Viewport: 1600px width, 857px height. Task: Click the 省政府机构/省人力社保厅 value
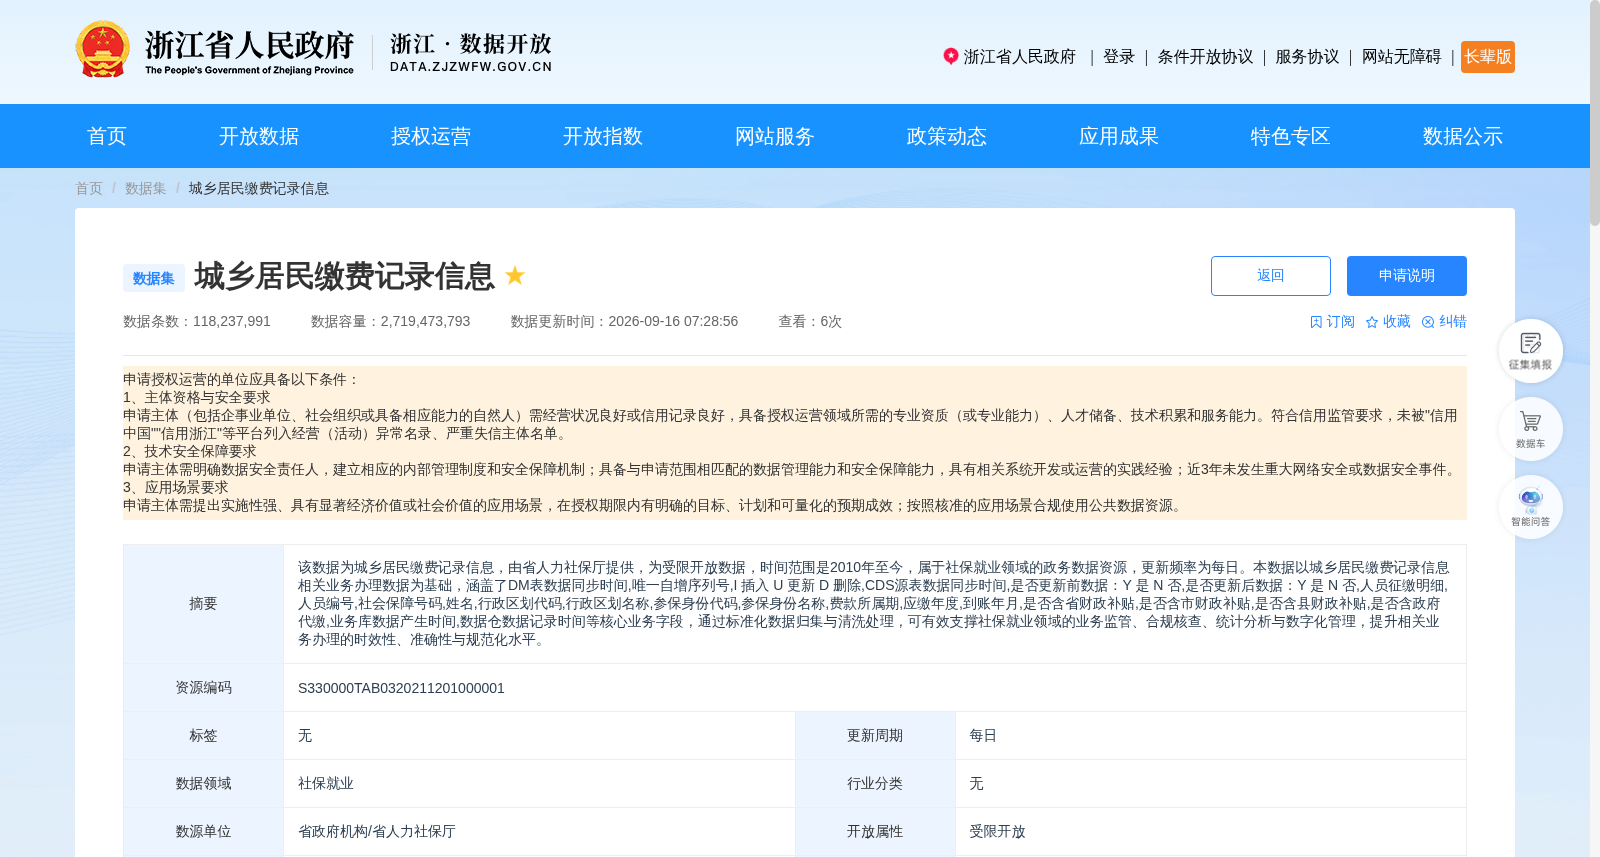coord(377,832)
